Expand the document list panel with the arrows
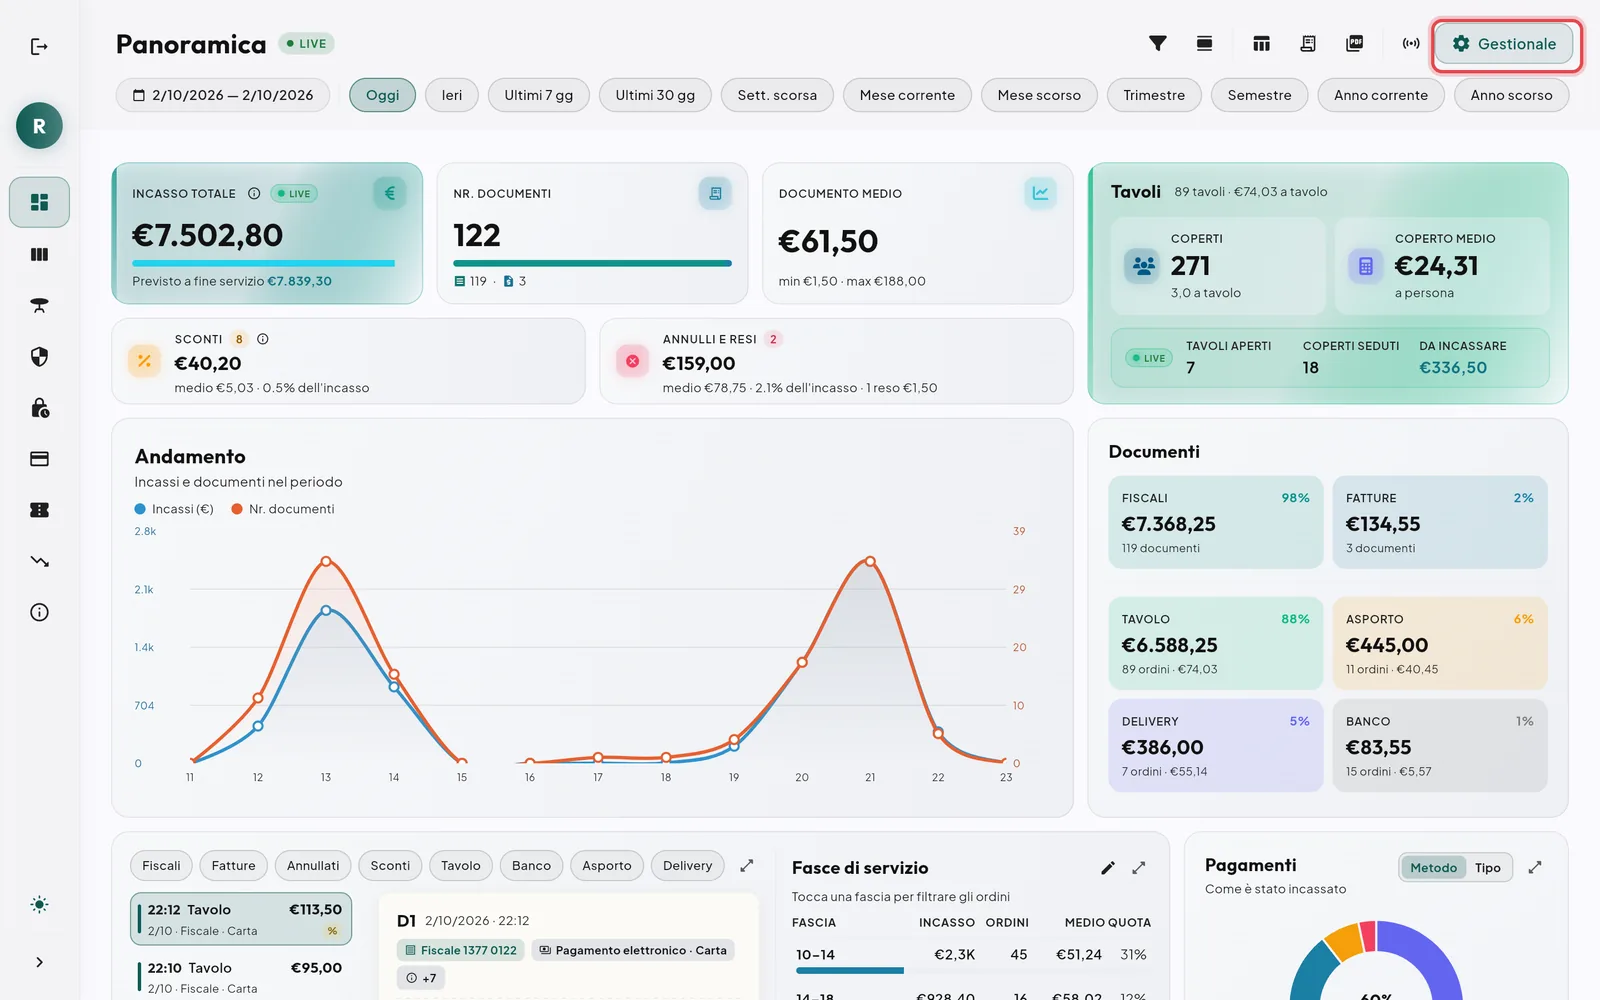1600x1000 pixels. (746, 865)
